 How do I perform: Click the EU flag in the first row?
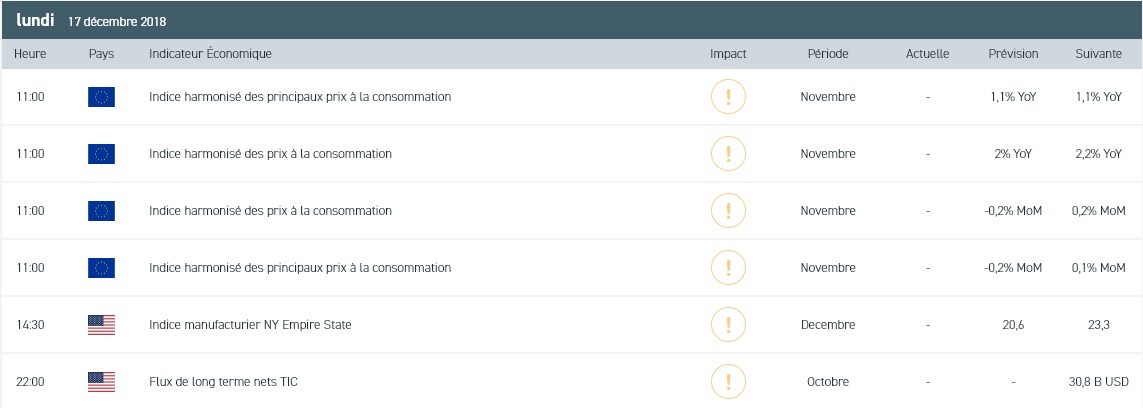[101, 97]
